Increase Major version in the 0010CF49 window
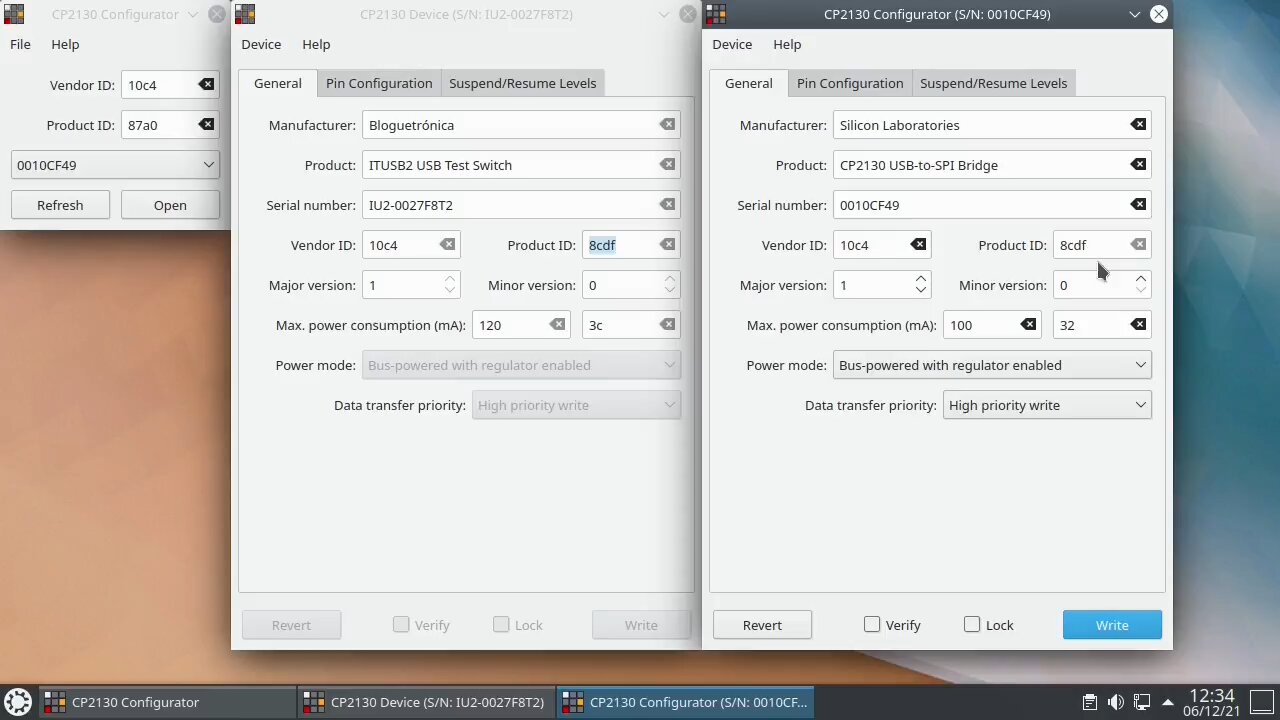 coord(920,279)
